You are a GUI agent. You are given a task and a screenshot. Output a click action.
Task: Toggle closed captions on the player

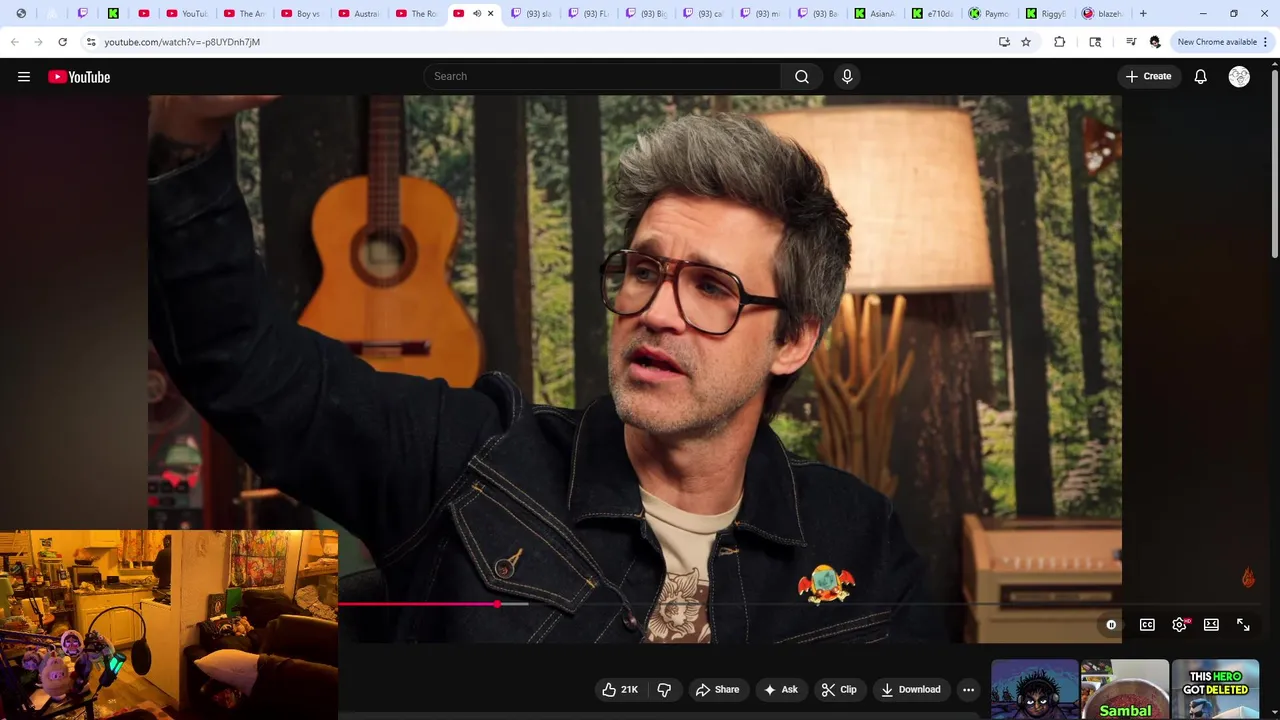coord(1147,624)
